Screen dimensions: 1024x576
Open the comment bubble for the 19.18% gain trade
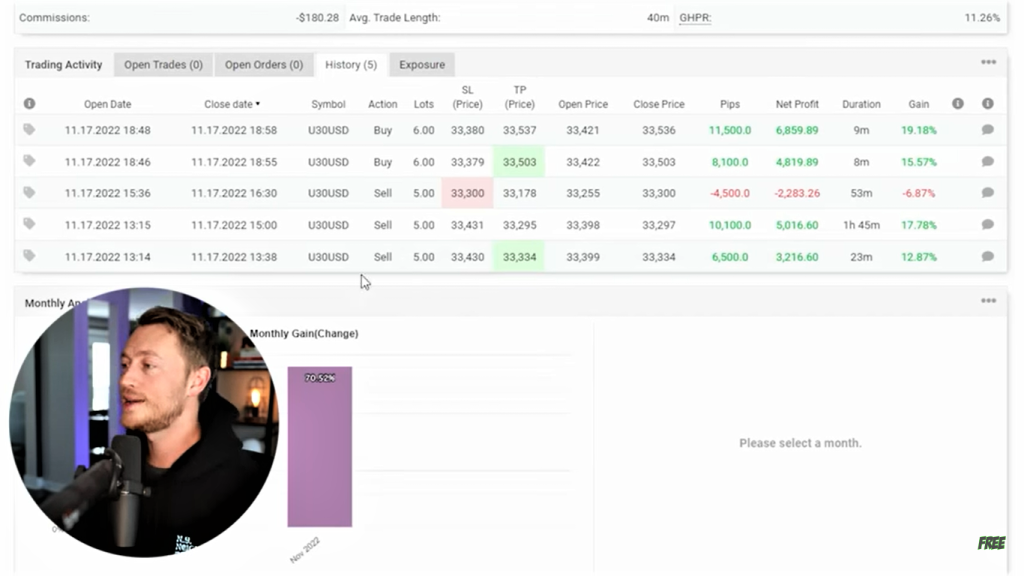click(987, 130)
